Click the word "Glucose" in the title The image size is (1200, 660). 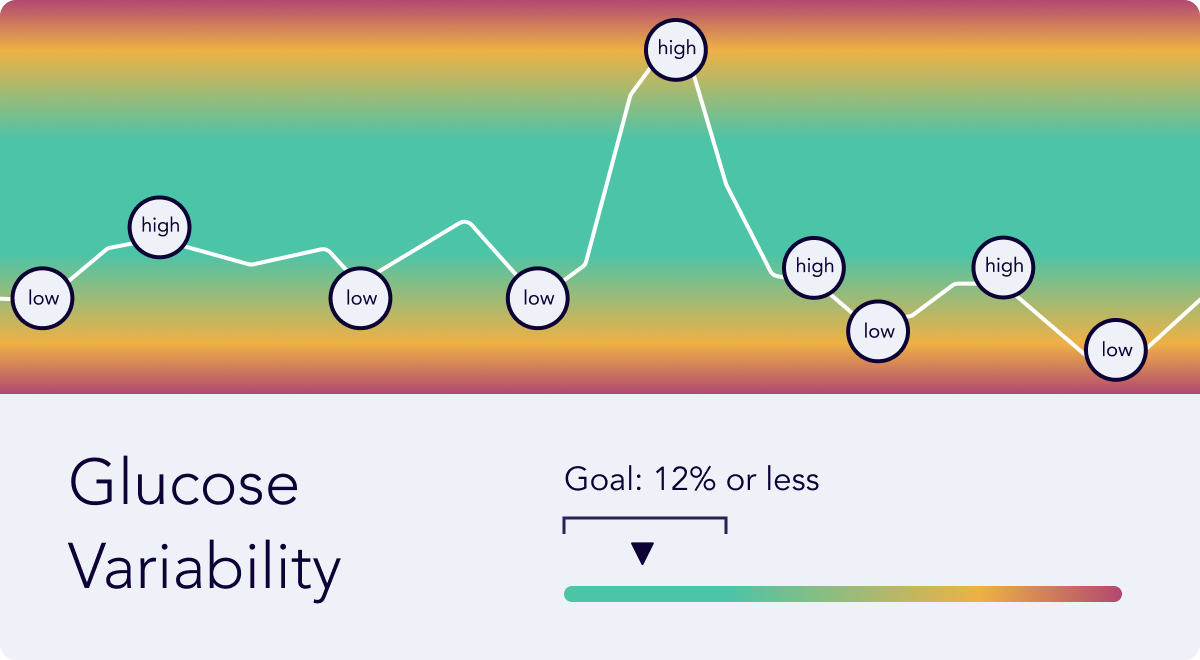click(x=184, y=483)
